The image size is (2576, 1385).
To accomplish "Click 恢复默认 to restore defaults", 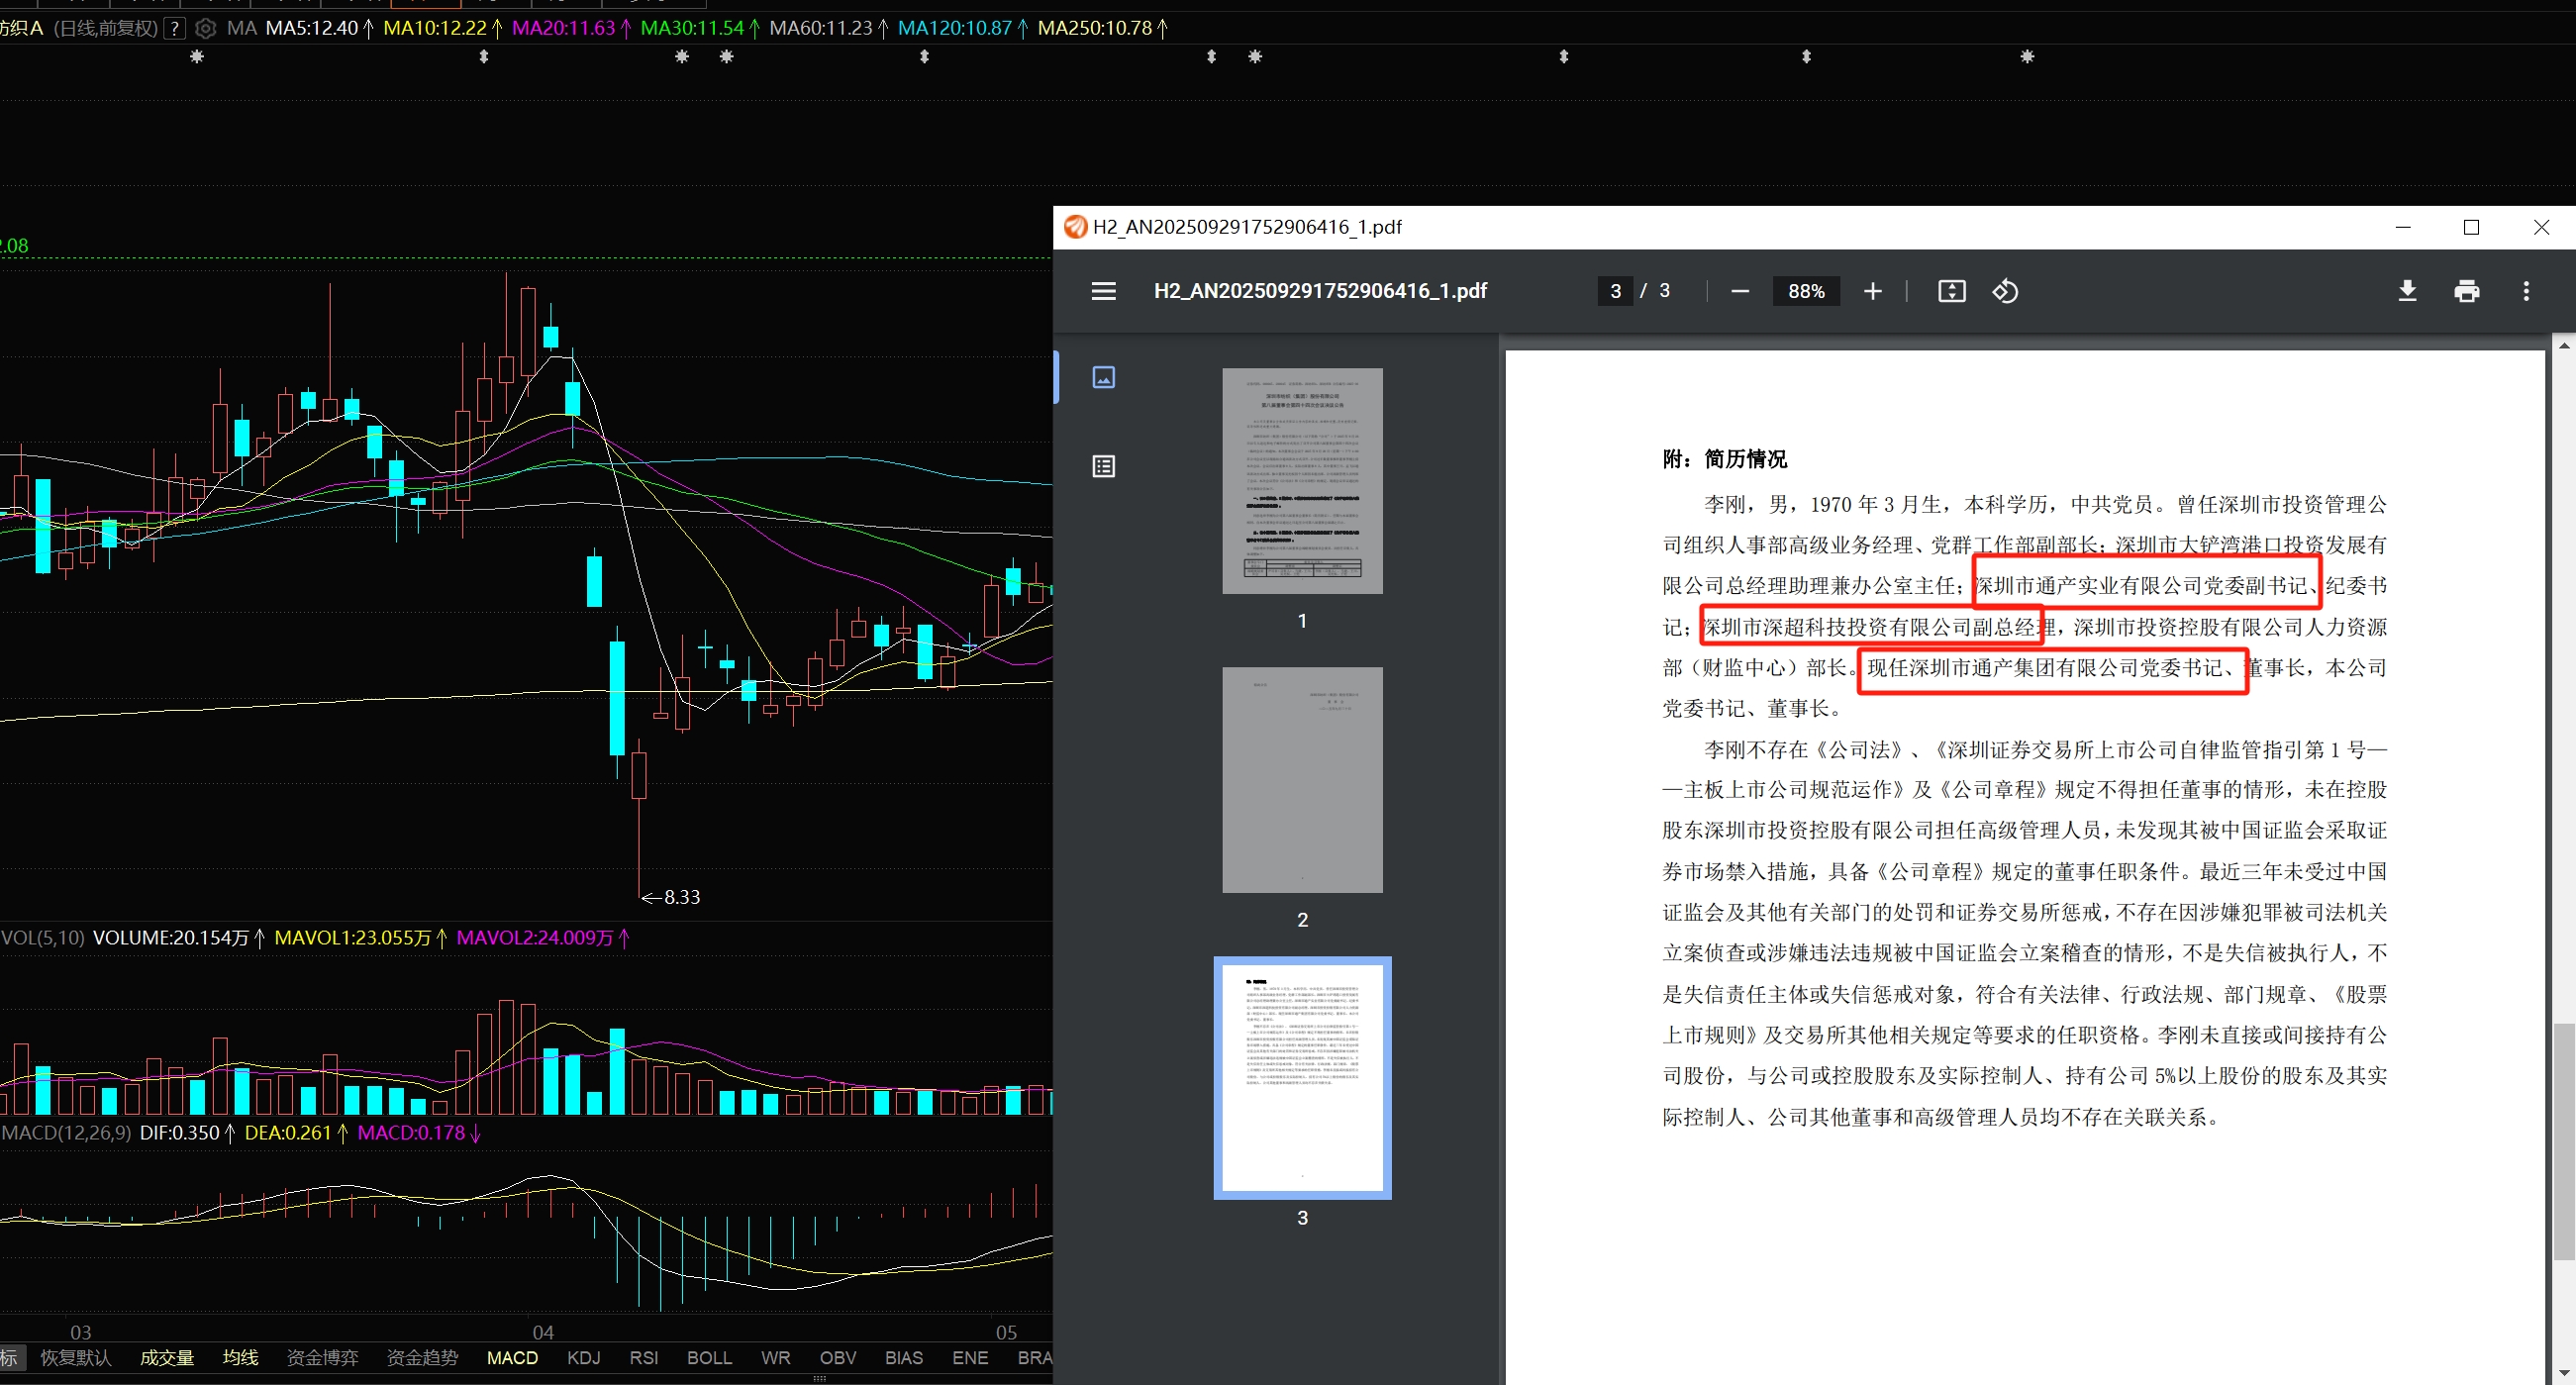I will coord(75,1357).
